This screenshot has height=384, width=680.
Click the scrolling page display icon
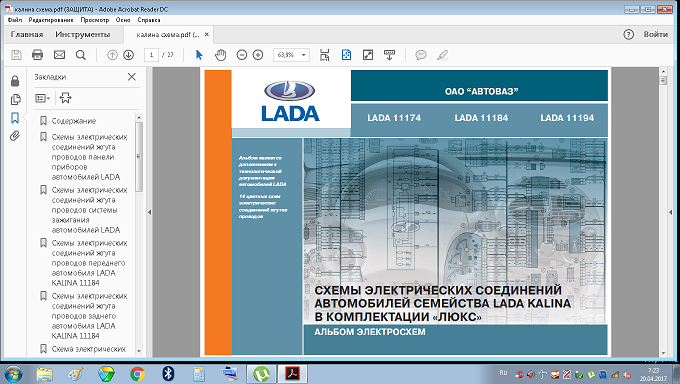tap(325, 55)
